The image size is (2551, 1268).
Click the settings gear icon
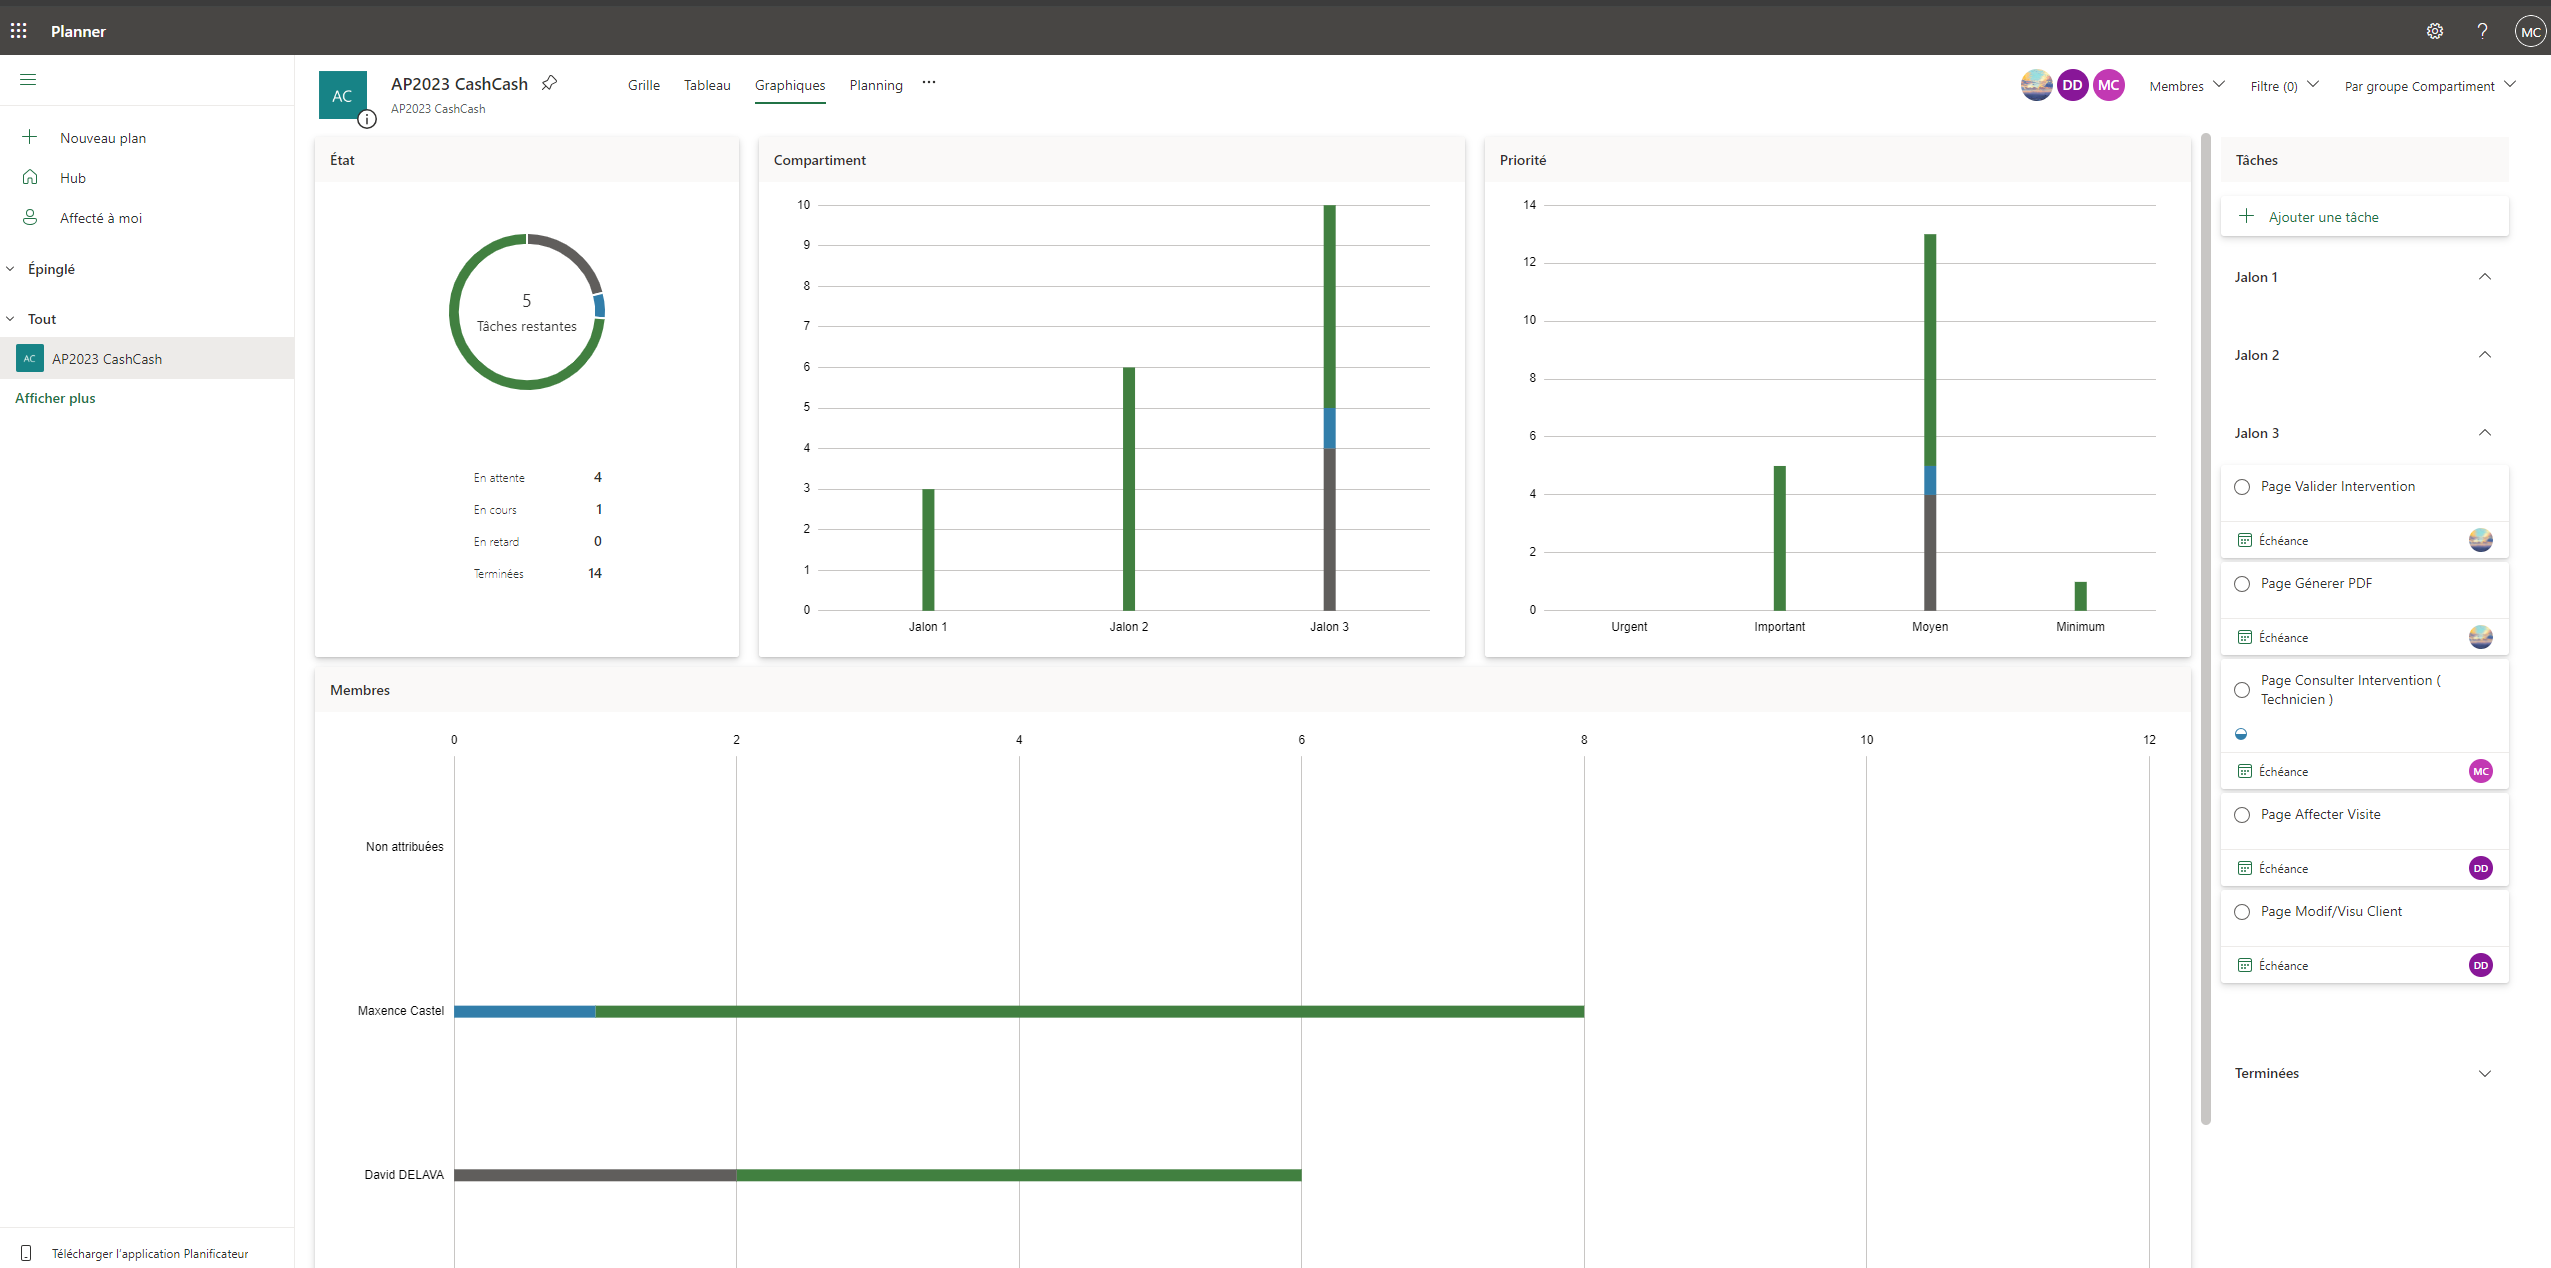click(2434, 31)
